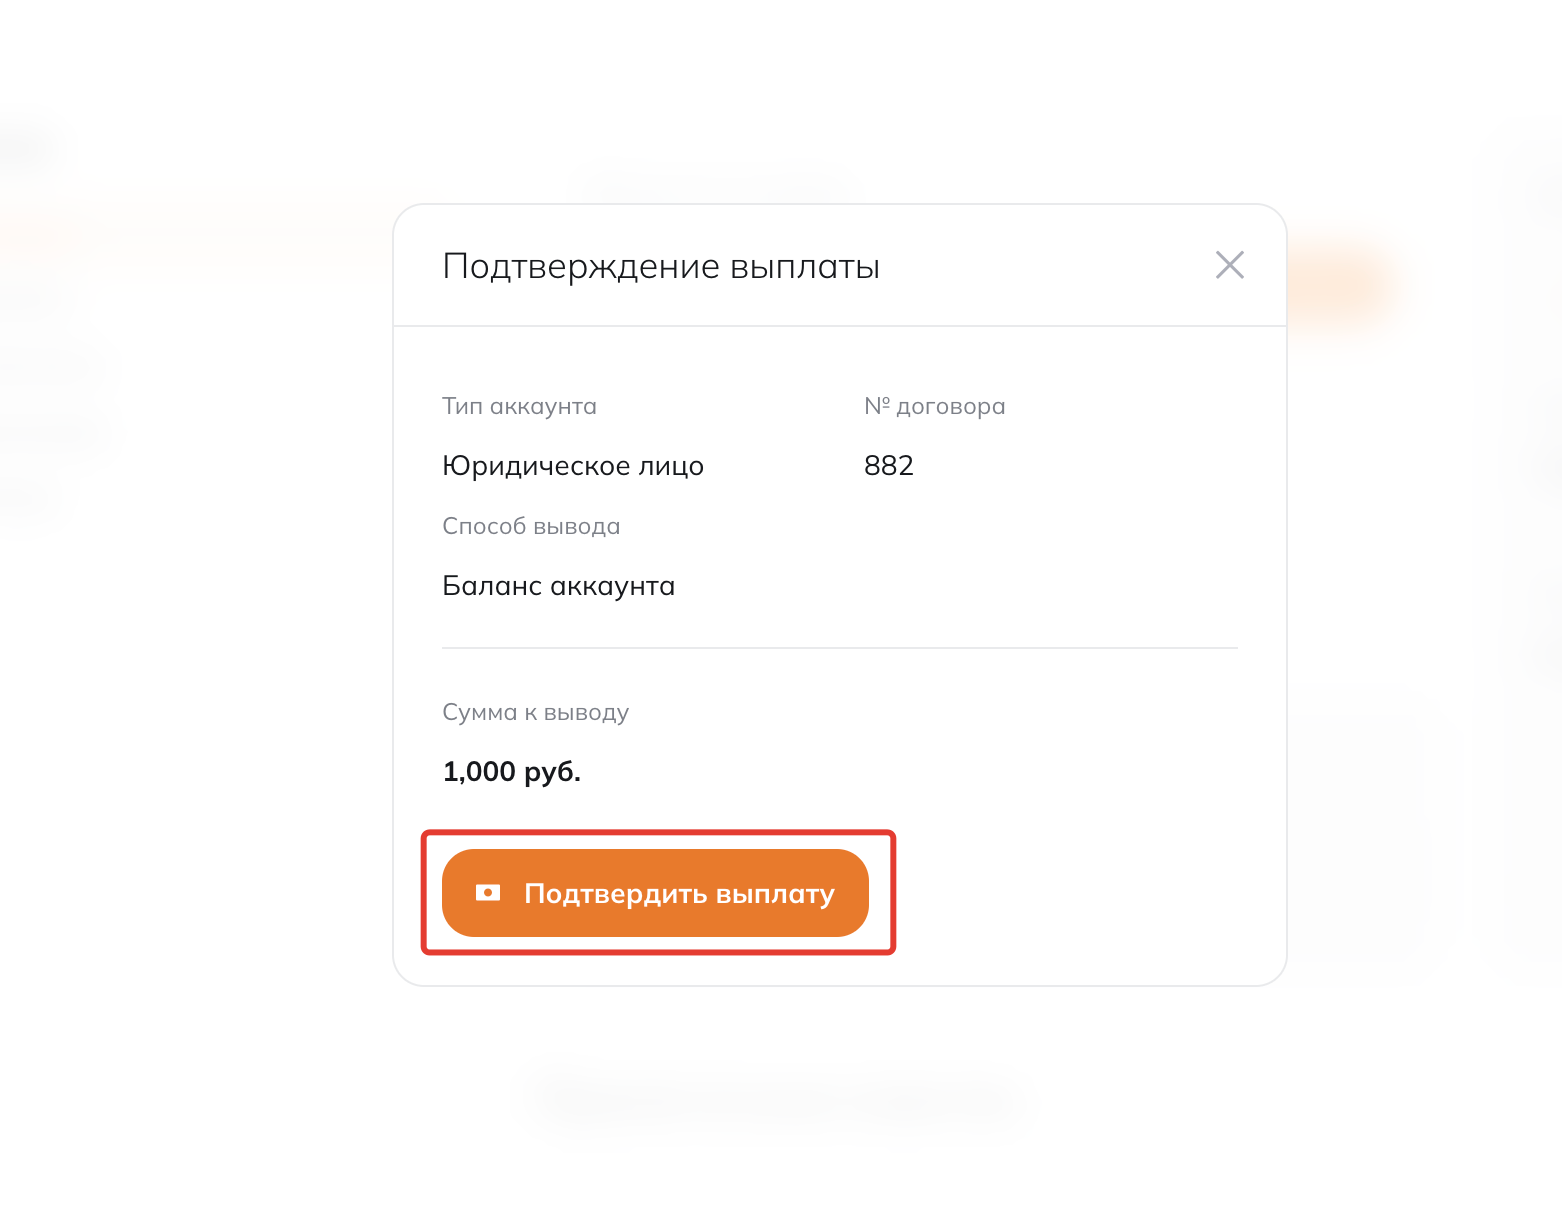The height and width of the screenshot is (1214, 1562).
Task: Click the 'Способ вывода' label
Action: (x=531, y=526)
